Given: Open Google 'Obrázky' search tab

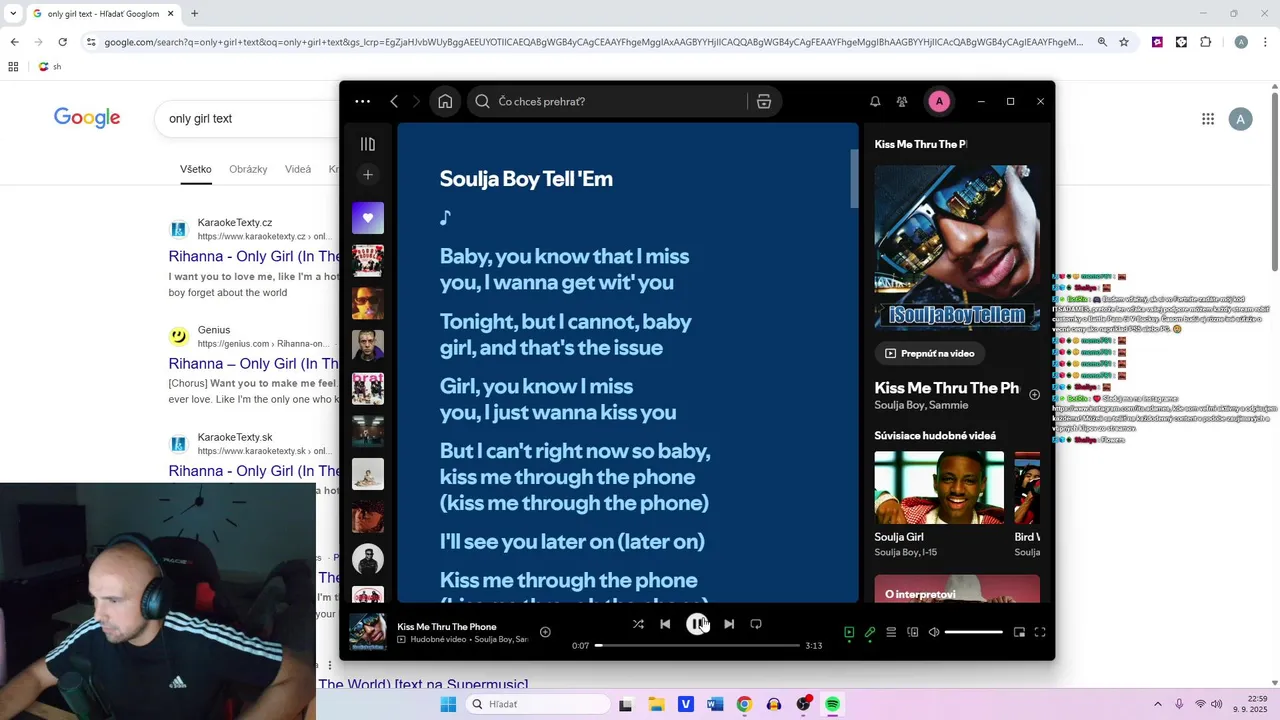Looking at the screenshot, I should tap(248, 169).
